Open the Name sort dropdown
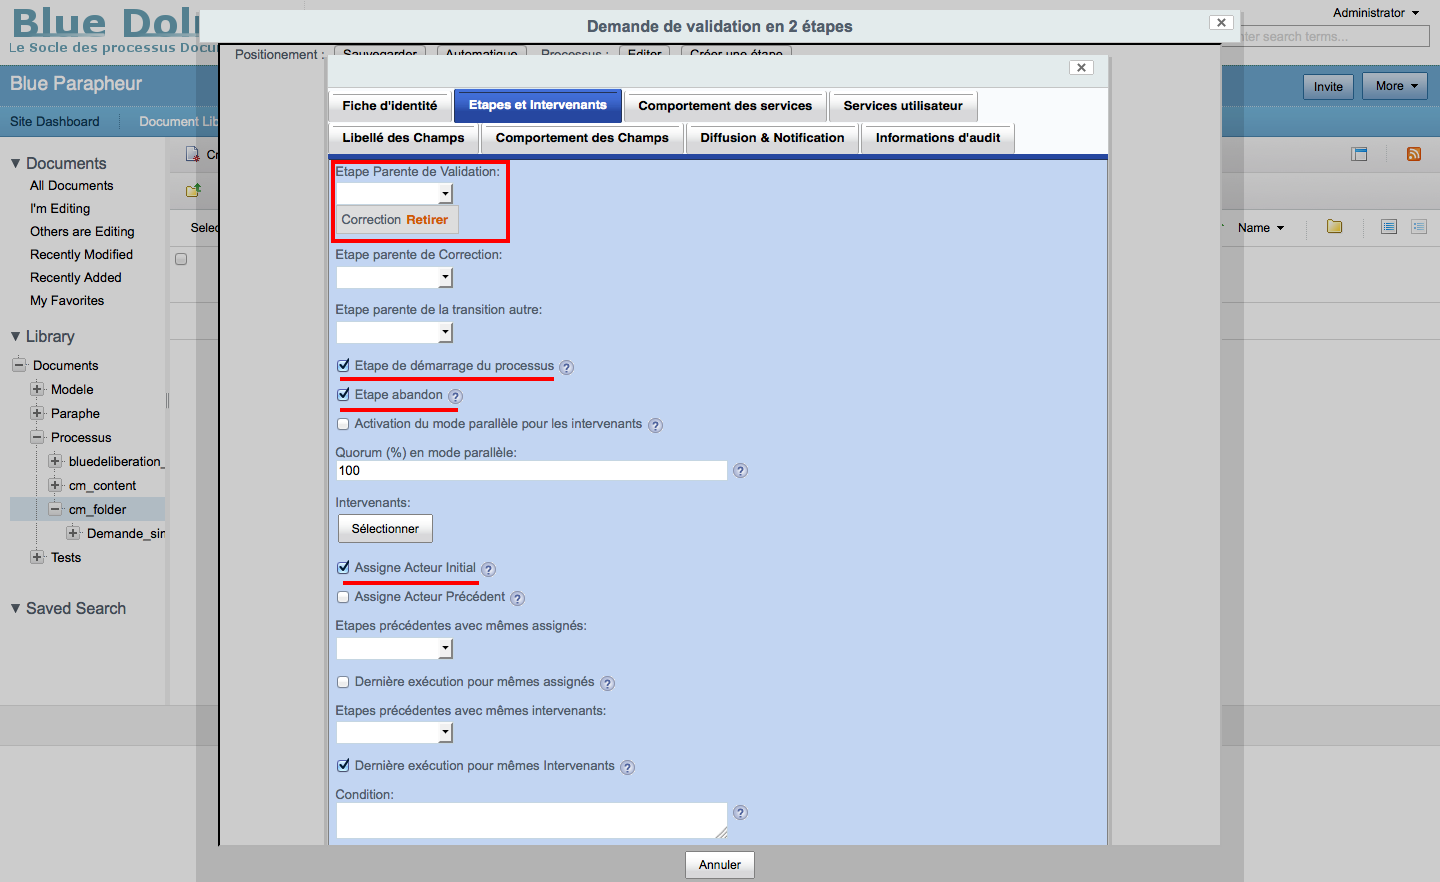 coord(1260,228)
